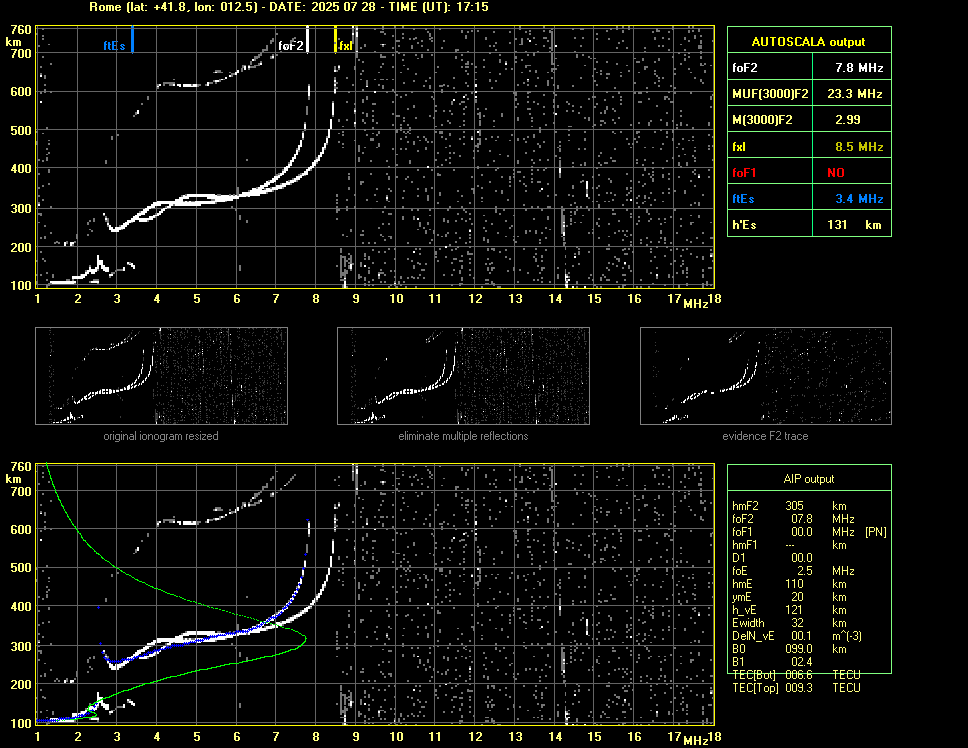The width and height of the screenshot is (968, 748).
Task: Click the "MUF(3000)F2" row label
Action: click(770, 94)
